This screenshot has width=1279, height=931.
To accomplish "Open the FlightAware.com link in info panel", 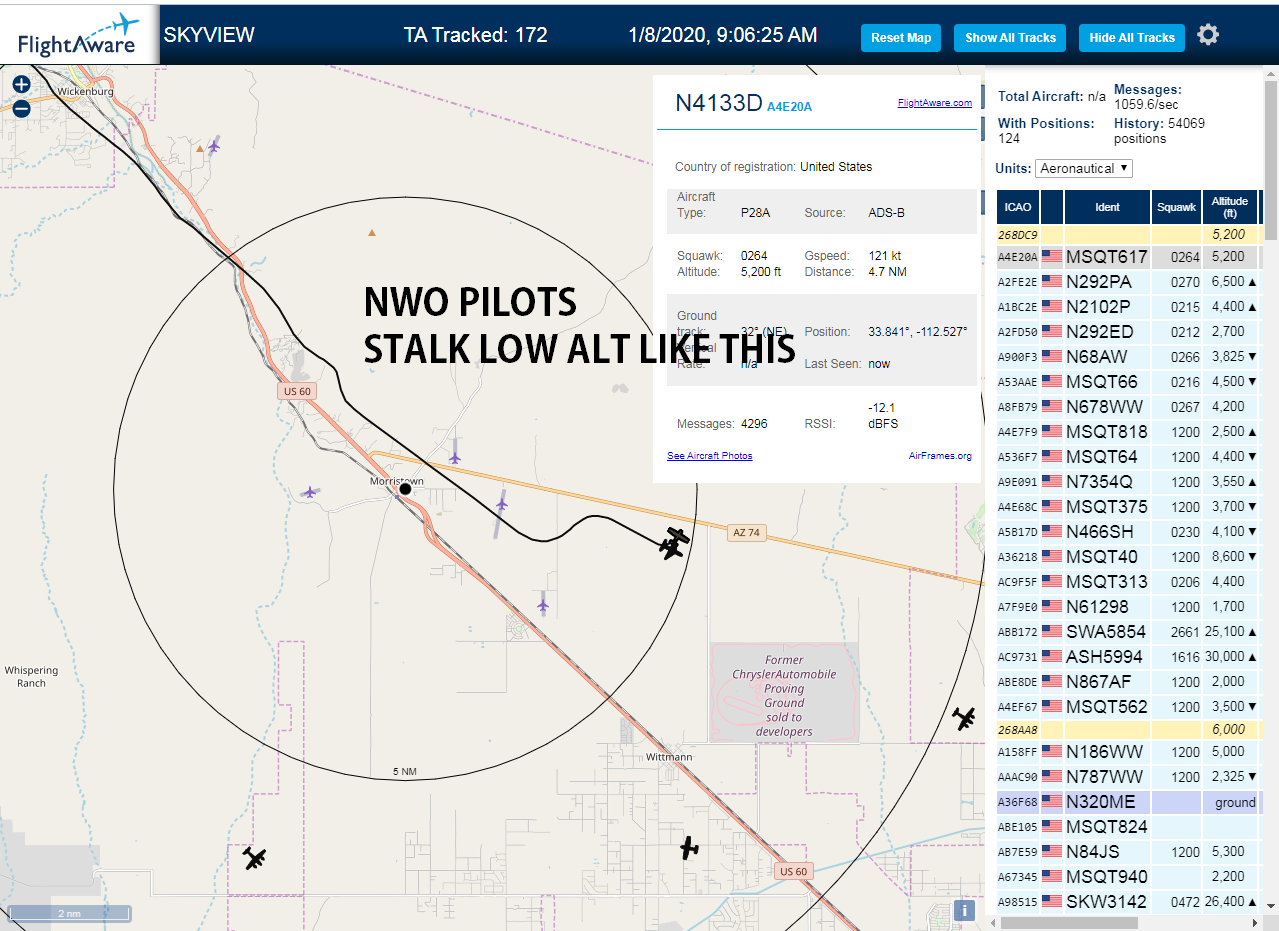I will pos(935,103).
